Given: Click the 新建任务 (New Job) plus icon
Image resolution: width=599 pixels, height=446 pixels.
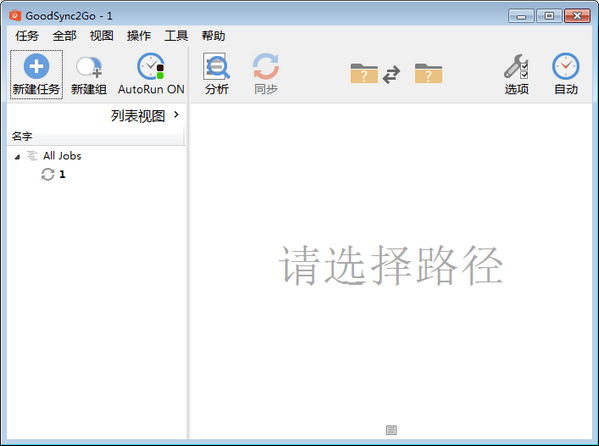Looking at the screenshot, I should click(36, 66).
